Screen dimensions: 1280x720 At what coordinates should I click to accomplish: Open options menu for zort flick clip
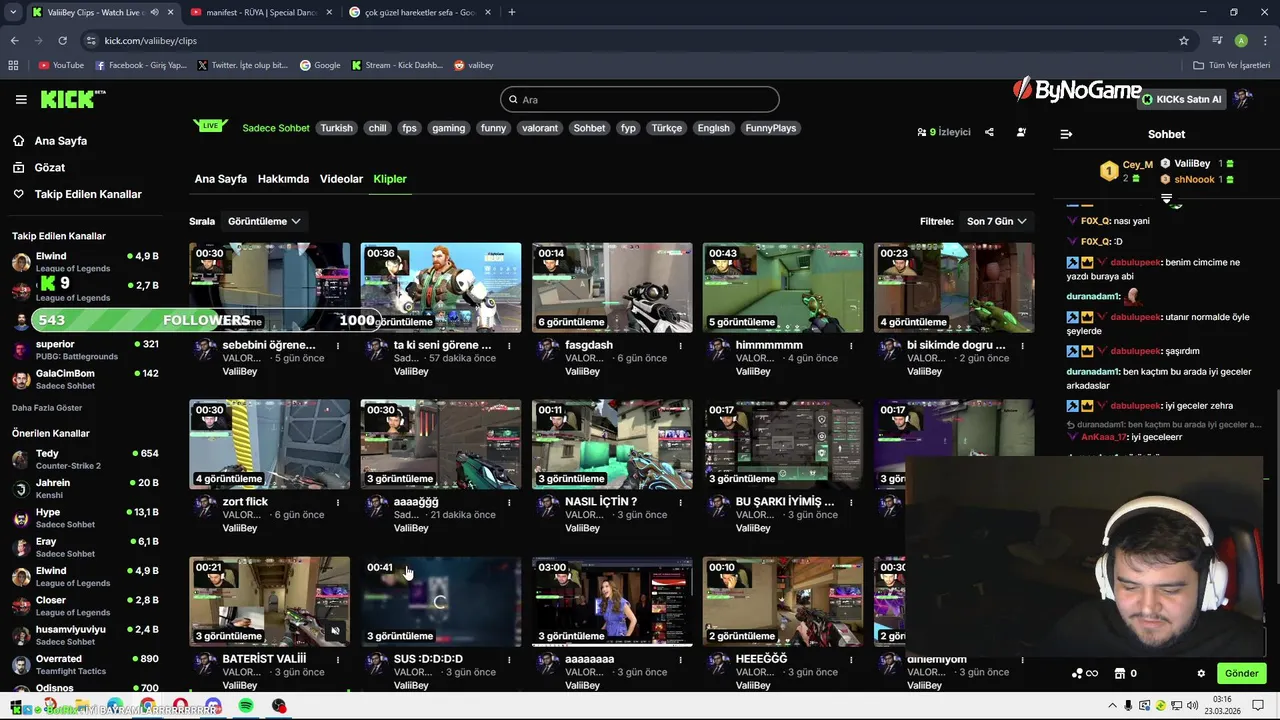click(x=338, y=502)
